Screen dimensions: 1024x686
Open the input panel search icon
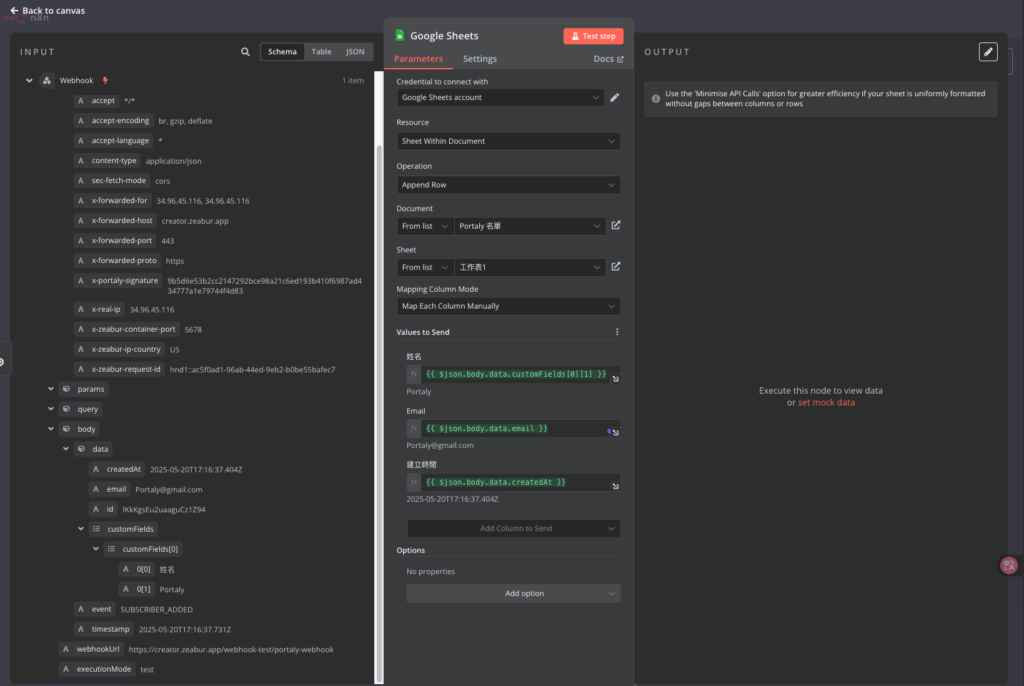coord(245,52)
